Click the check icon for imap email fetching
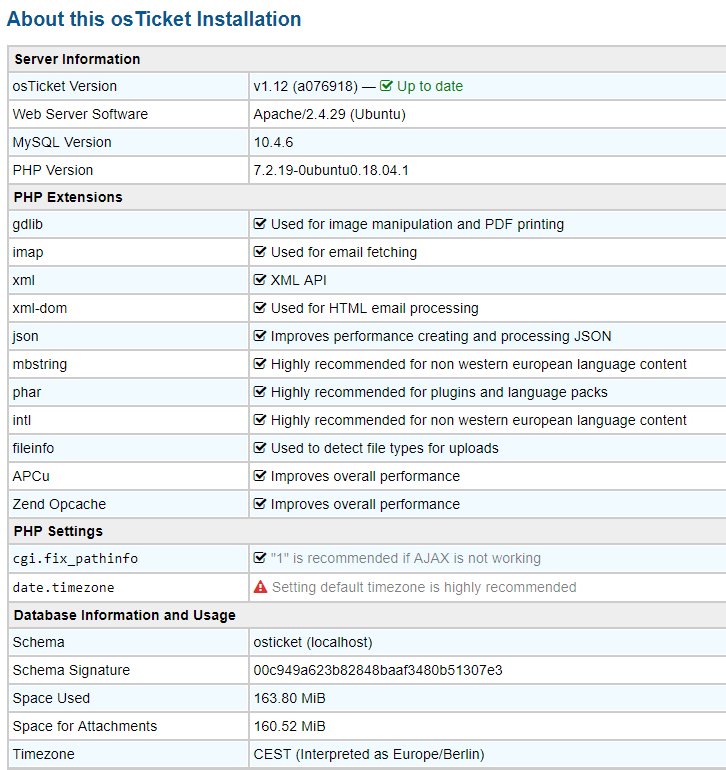This screenshot has height=770, width=726. coord(259,252)
